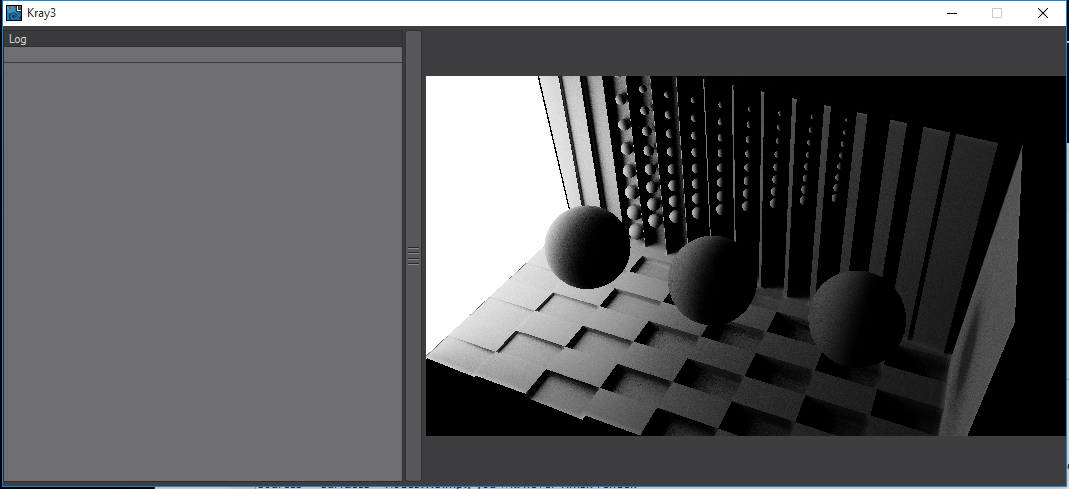Click the maximize window button

996,13
